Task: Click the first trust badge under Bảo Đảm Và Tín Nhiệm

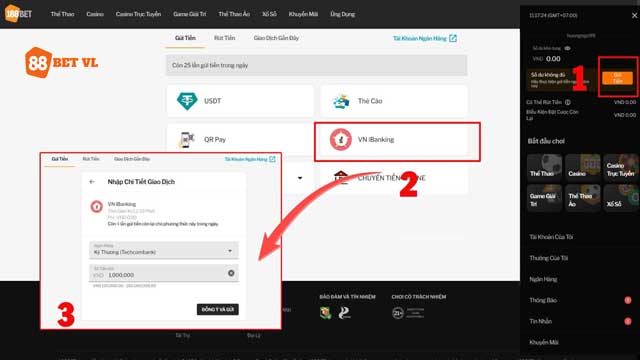Action: coord(325,313)
